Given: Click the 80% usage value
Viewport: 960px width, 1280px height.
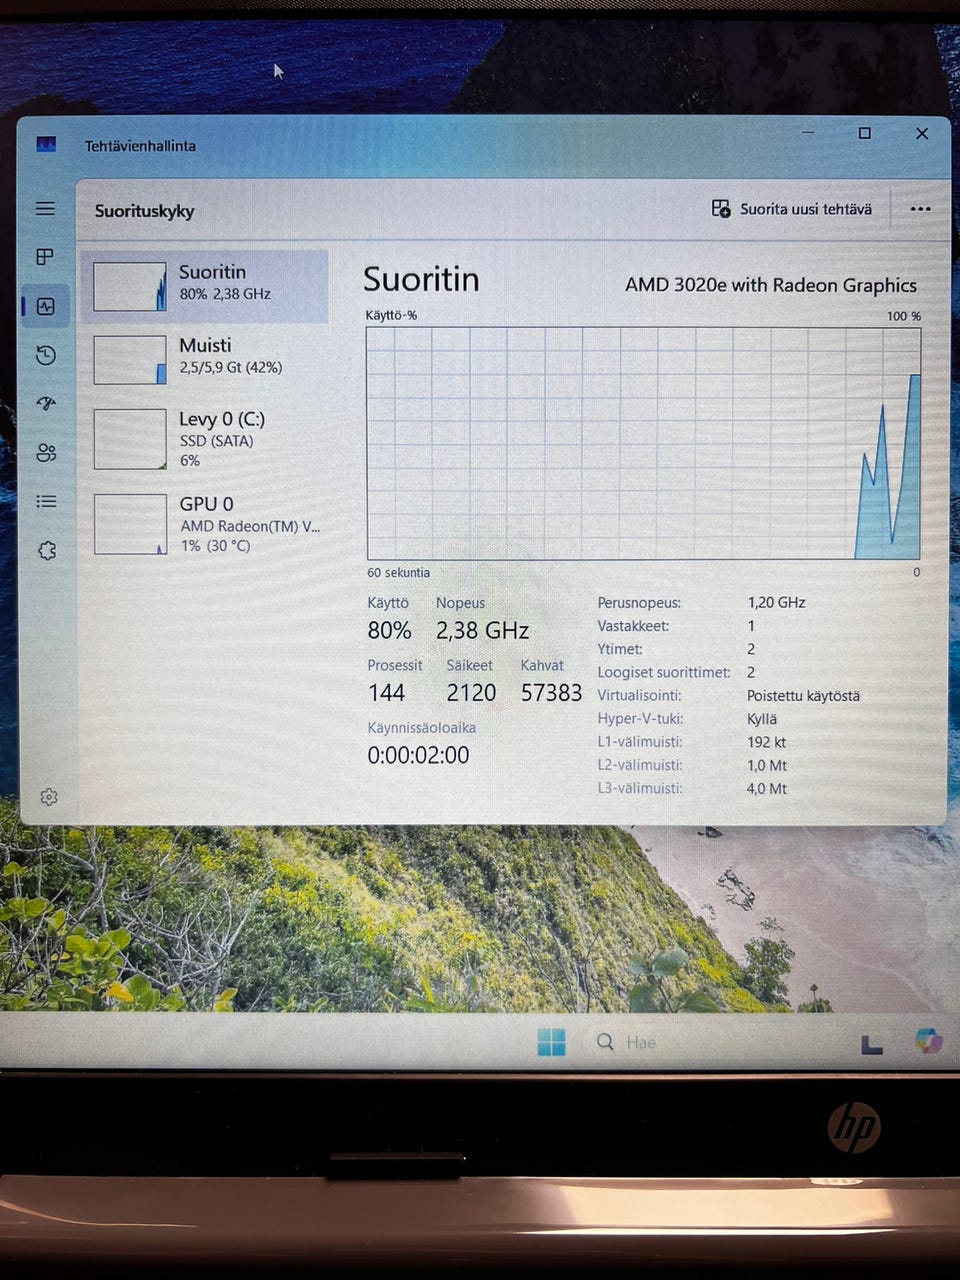Looking at the screenshot, I should pyautogui.click(x=389, y=630).
